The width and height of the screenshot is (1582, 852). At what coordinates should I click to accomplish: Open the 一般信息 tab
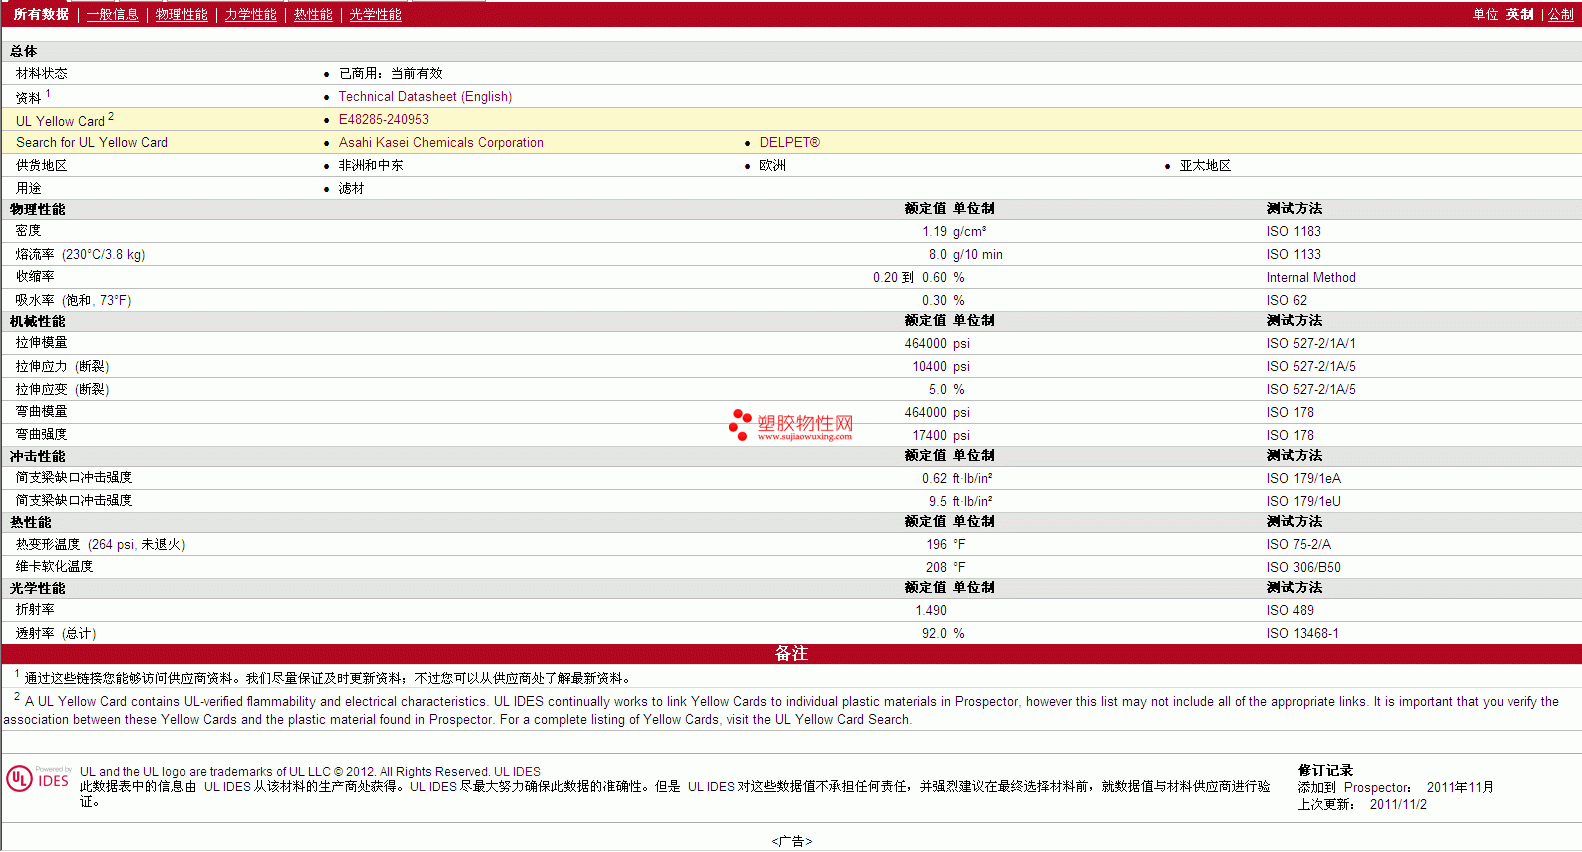(x=113, y=14)
